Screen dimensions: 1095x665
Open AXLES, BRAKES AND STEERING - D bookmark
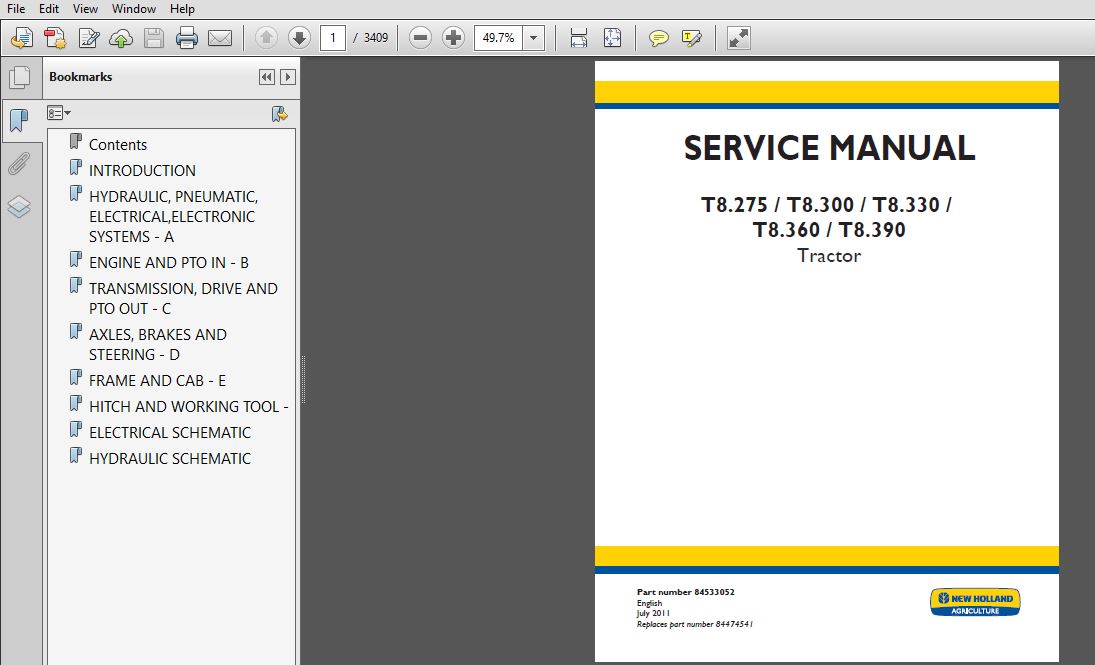(158, 344)
